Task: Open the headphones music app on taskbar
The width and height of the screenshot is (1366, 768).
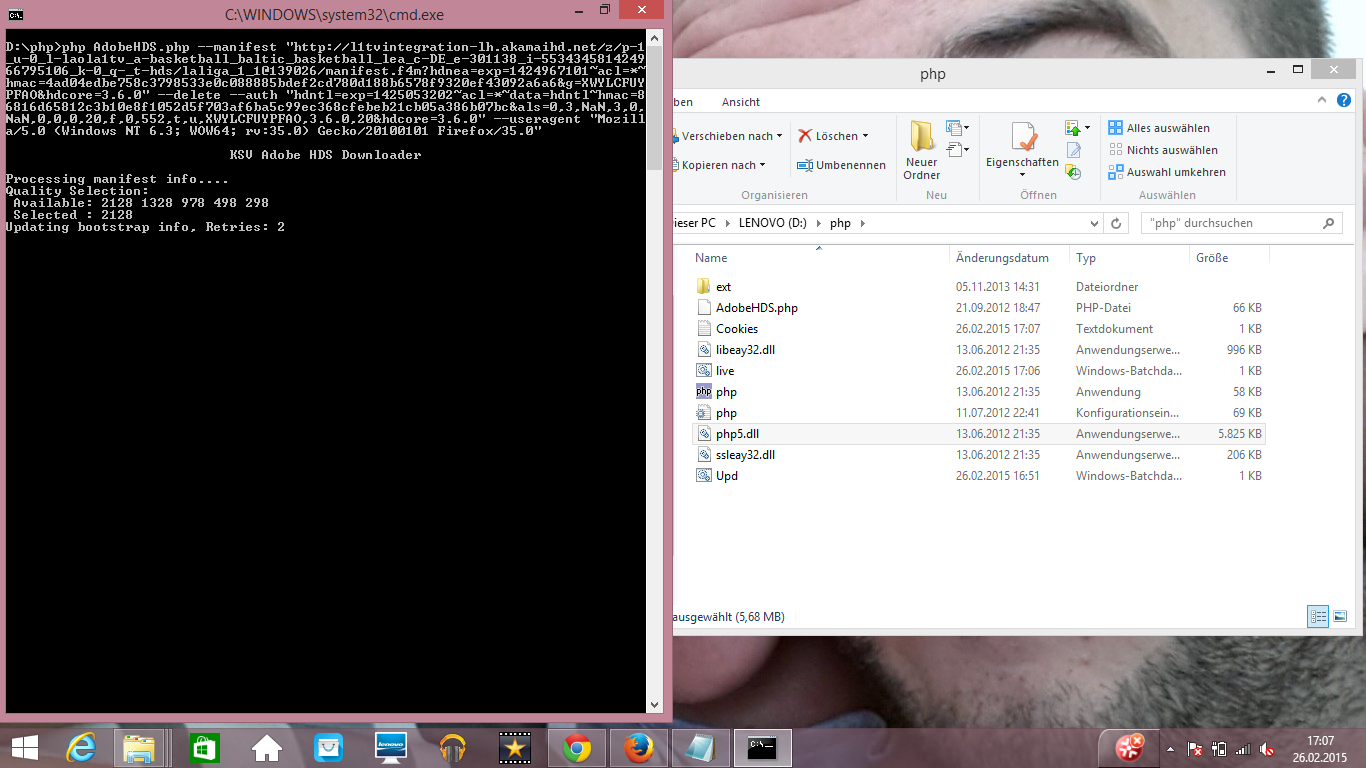Action: [x=452, y=748]
